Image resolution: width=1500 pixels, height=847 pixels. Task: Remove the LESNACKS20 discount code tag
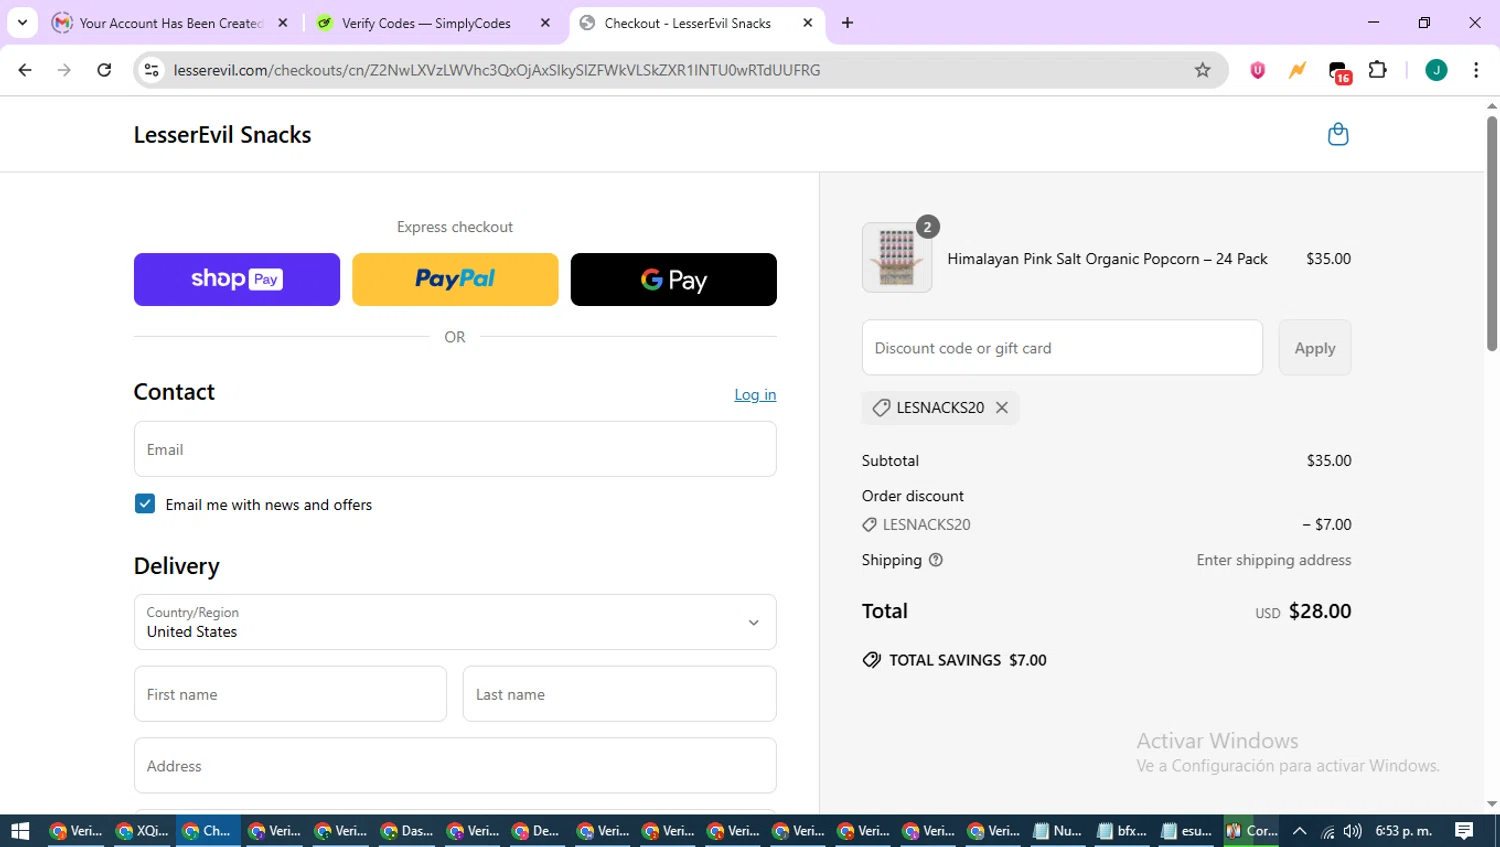click(x=1002, y=408)
